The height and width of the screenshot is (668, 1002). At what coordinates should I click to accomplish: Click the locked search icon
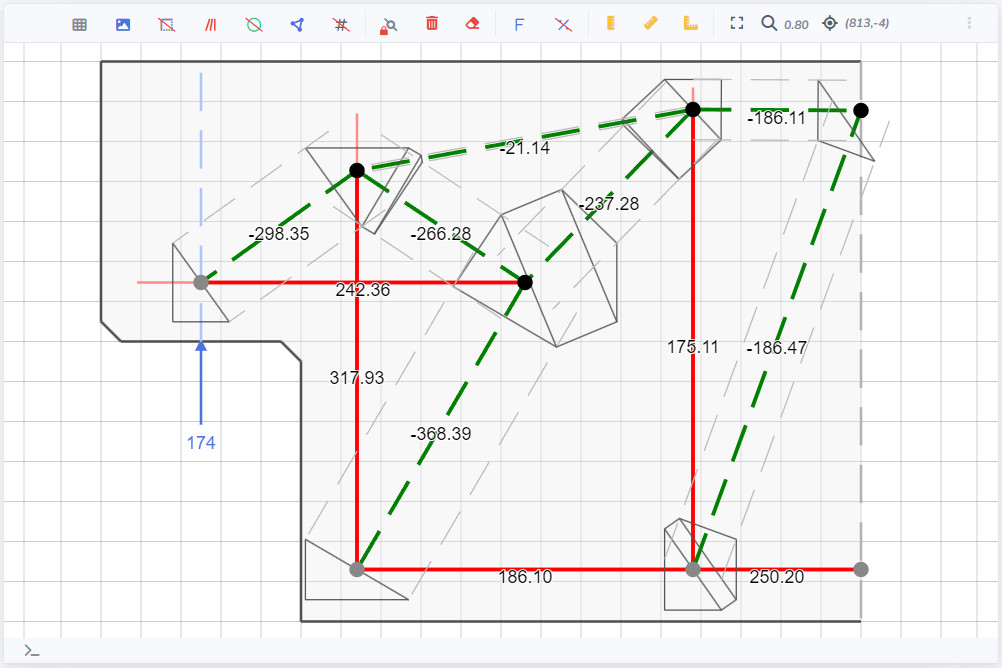point(388,24)
